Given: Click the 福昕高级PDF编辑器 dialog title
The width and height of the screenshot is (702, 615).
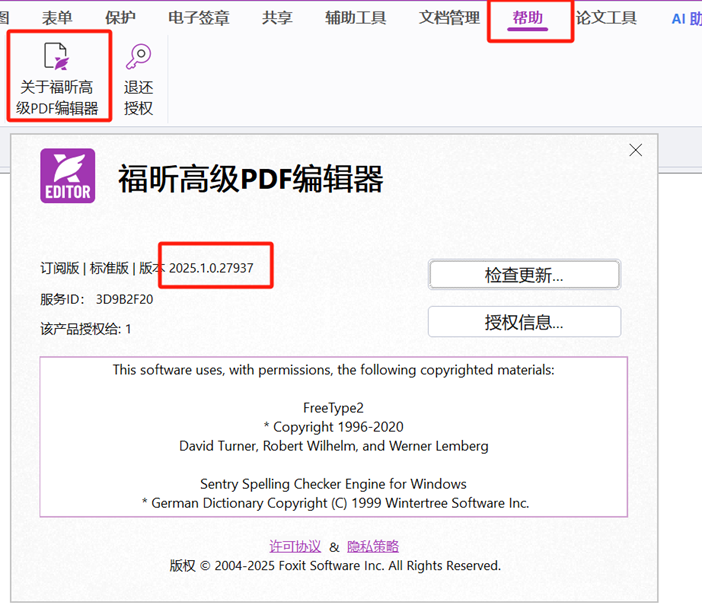Looking at the screenshot, I should [250, 179].
